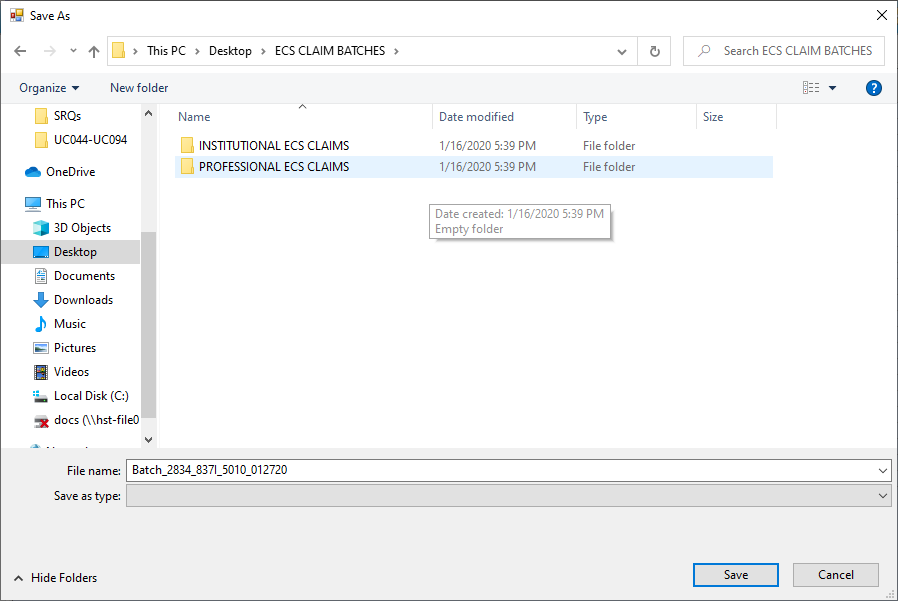
Task: Refresh the ECS CLAIM BATCHES folder
Action: point(654,51)
